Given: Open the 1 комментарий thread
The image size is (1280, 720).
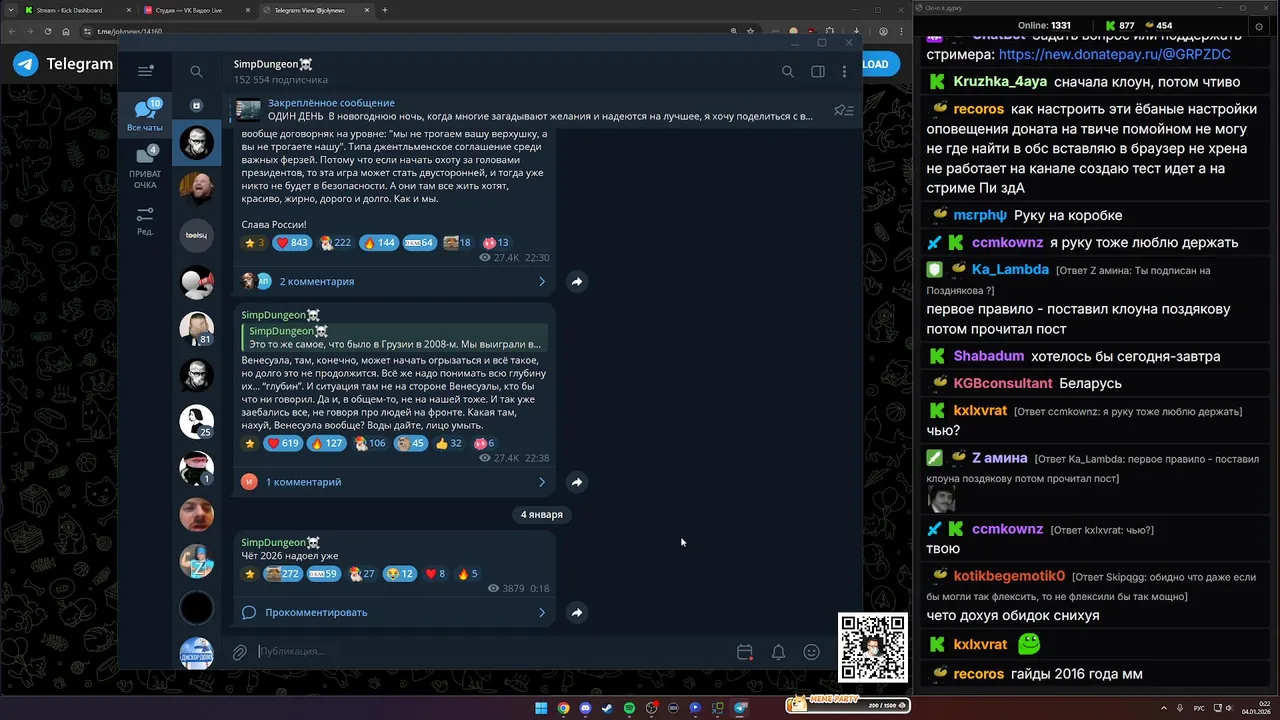Looking at the screenshot, I should pos(304,482).
